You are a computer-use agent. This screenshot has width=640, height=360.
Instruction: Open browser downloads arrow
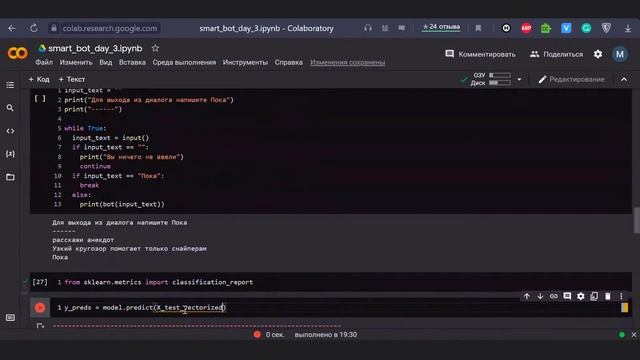(x=628, y=28)
